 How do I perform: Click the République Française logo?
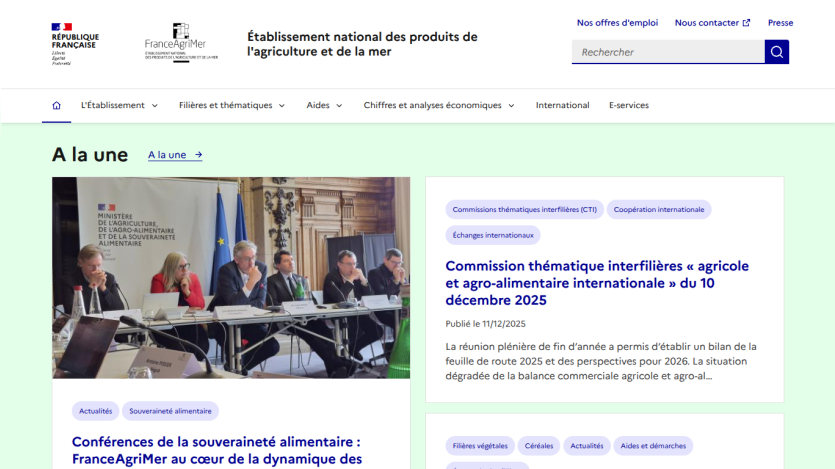click(x=75, y=44)
